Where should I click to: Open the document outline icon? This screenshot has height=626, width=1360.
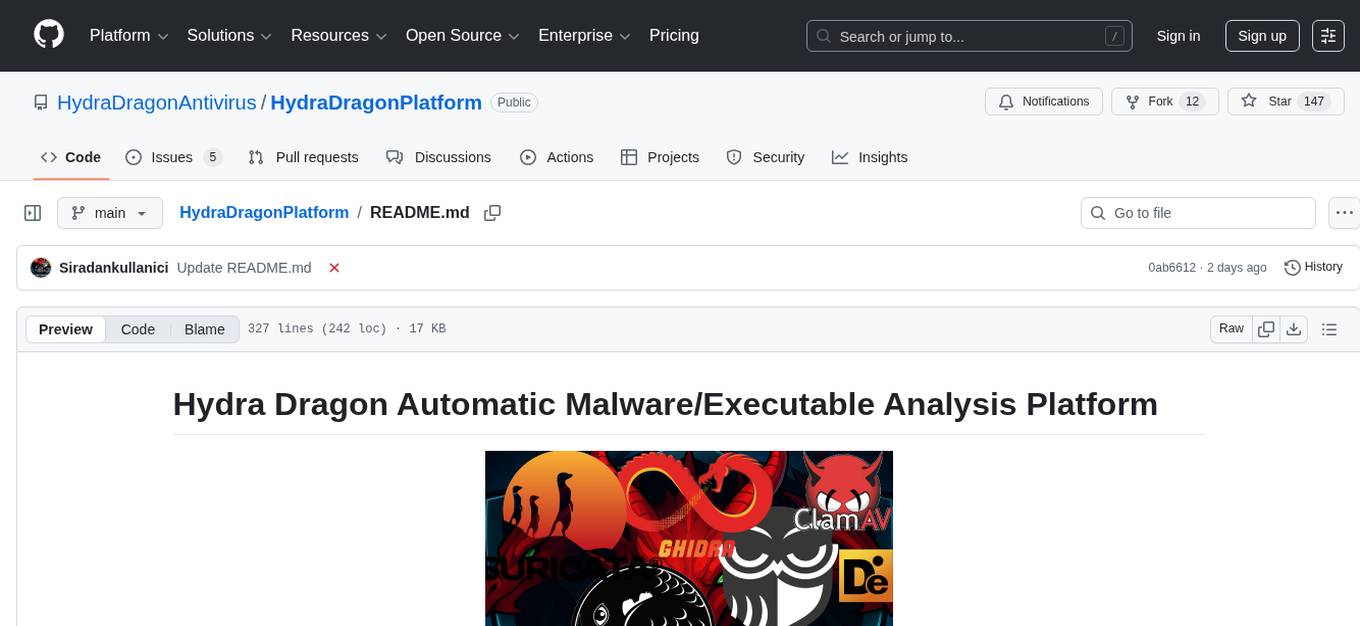pos(1329,329)
